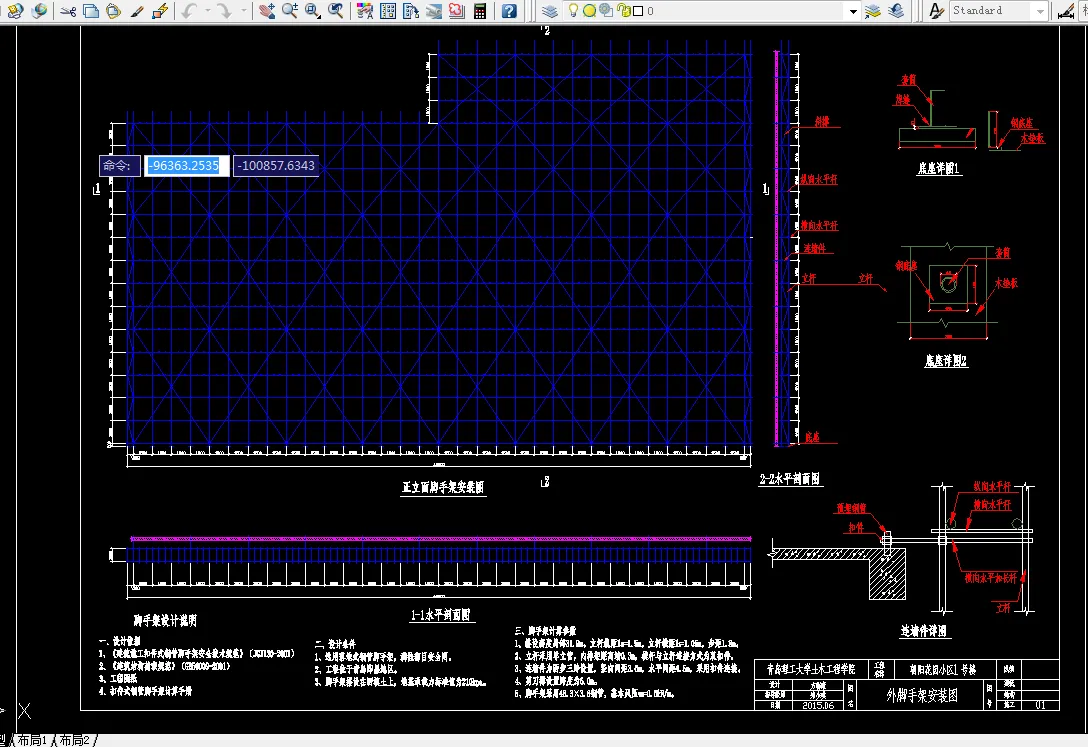Click Make Object's Layer Current icon
Screen dimensions: 1088x747
(874, 10)
